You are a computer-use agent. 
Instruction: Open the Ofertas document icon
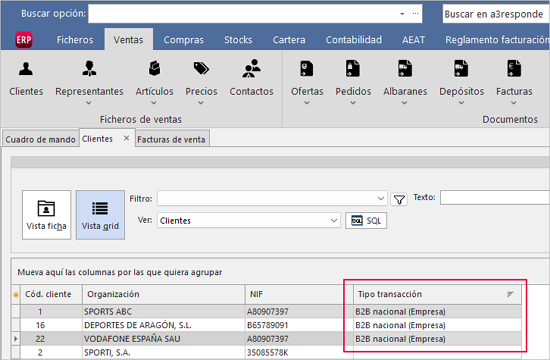coord(307,68)
